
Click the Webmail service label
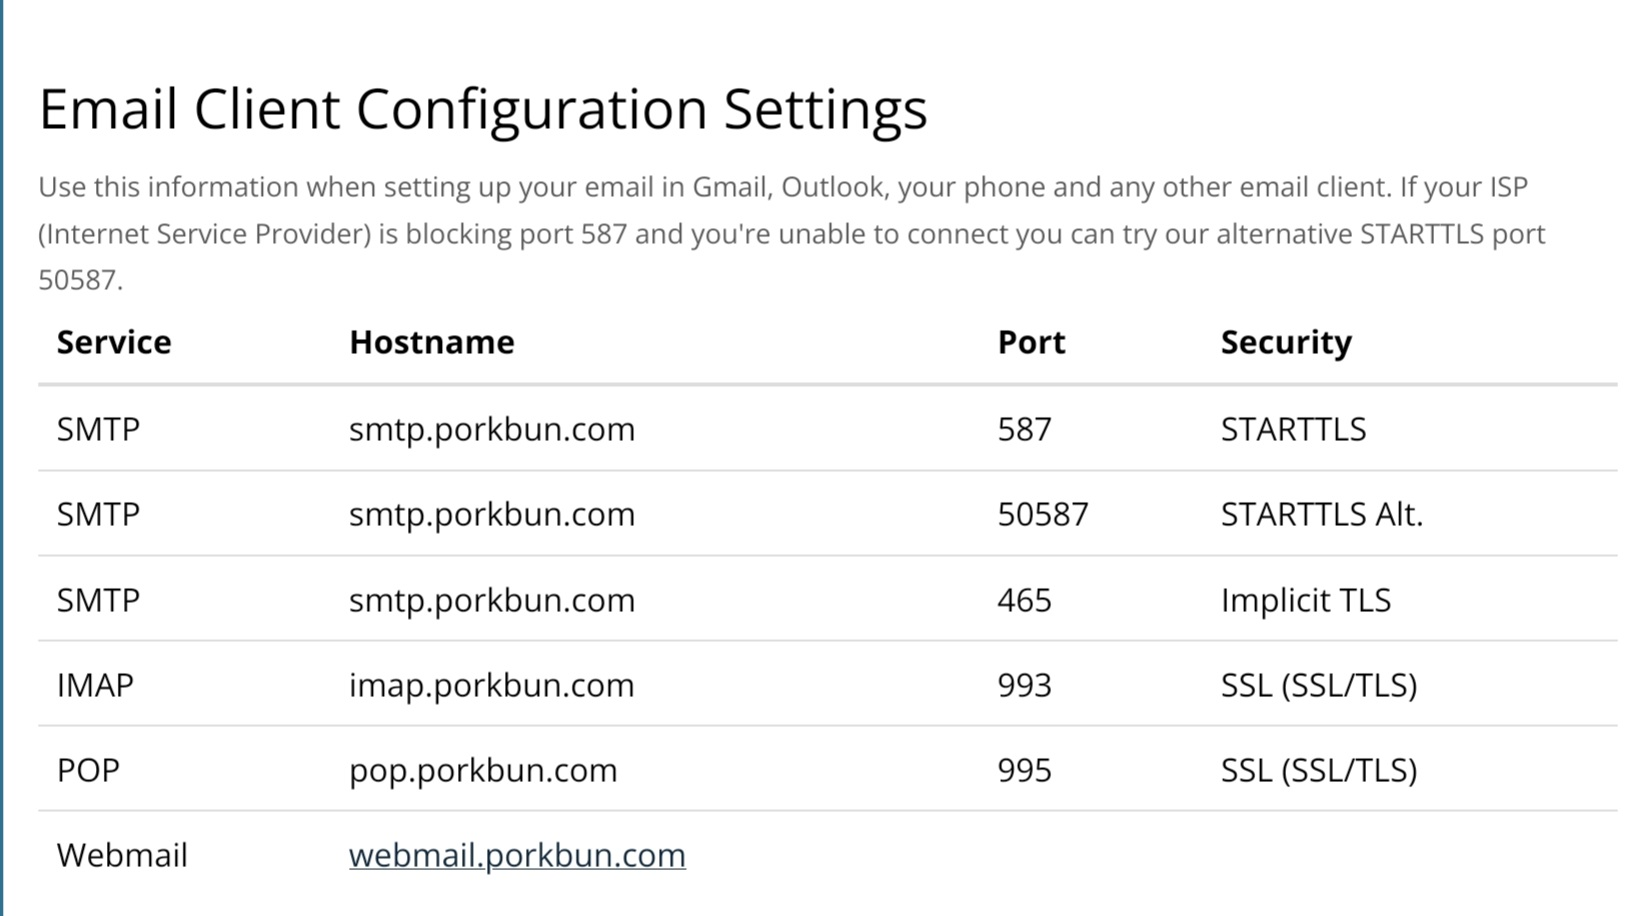tap(122, 855)
